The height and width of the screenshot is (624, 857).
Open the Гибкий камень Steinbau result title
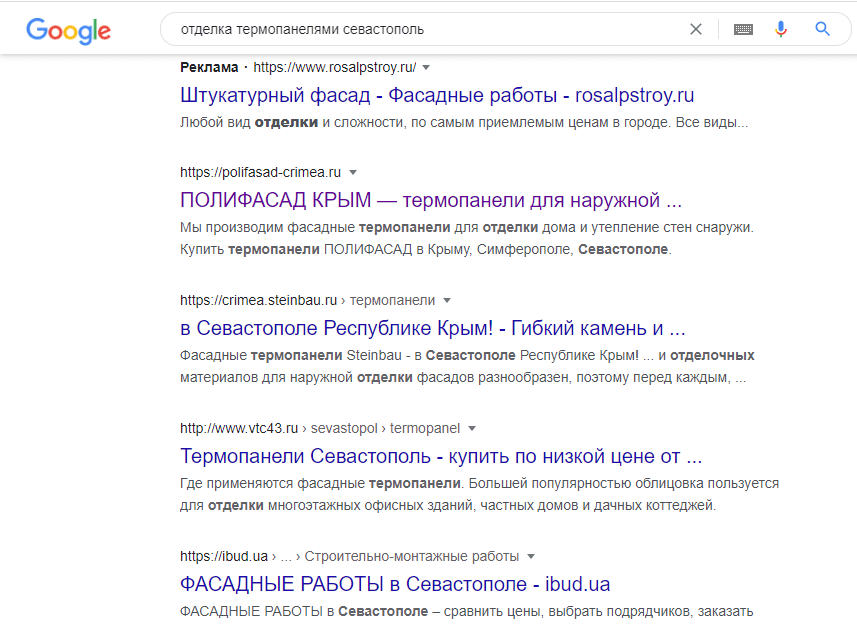(x=432, y=328)
